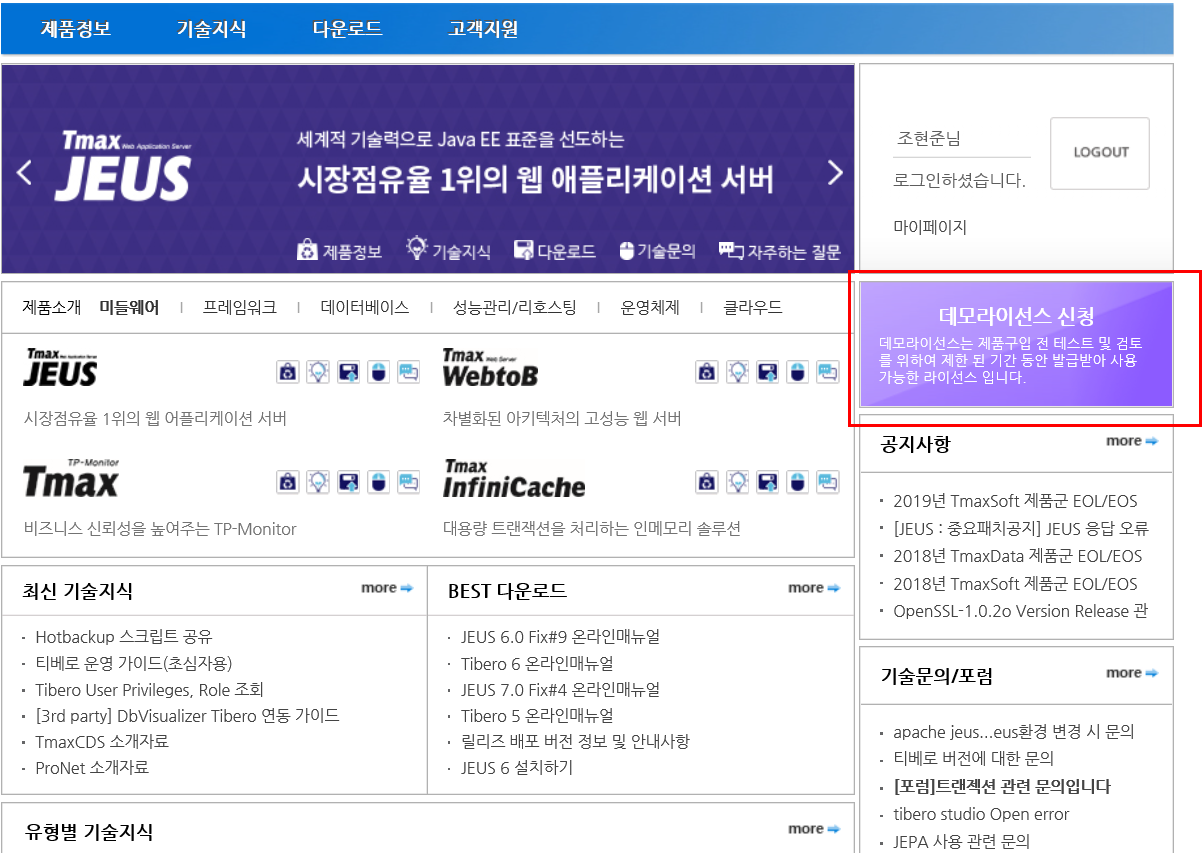Click banner 기술문의 link
Screen dimensions: 1202x853
pyautogui.click(x=657, y=251)
